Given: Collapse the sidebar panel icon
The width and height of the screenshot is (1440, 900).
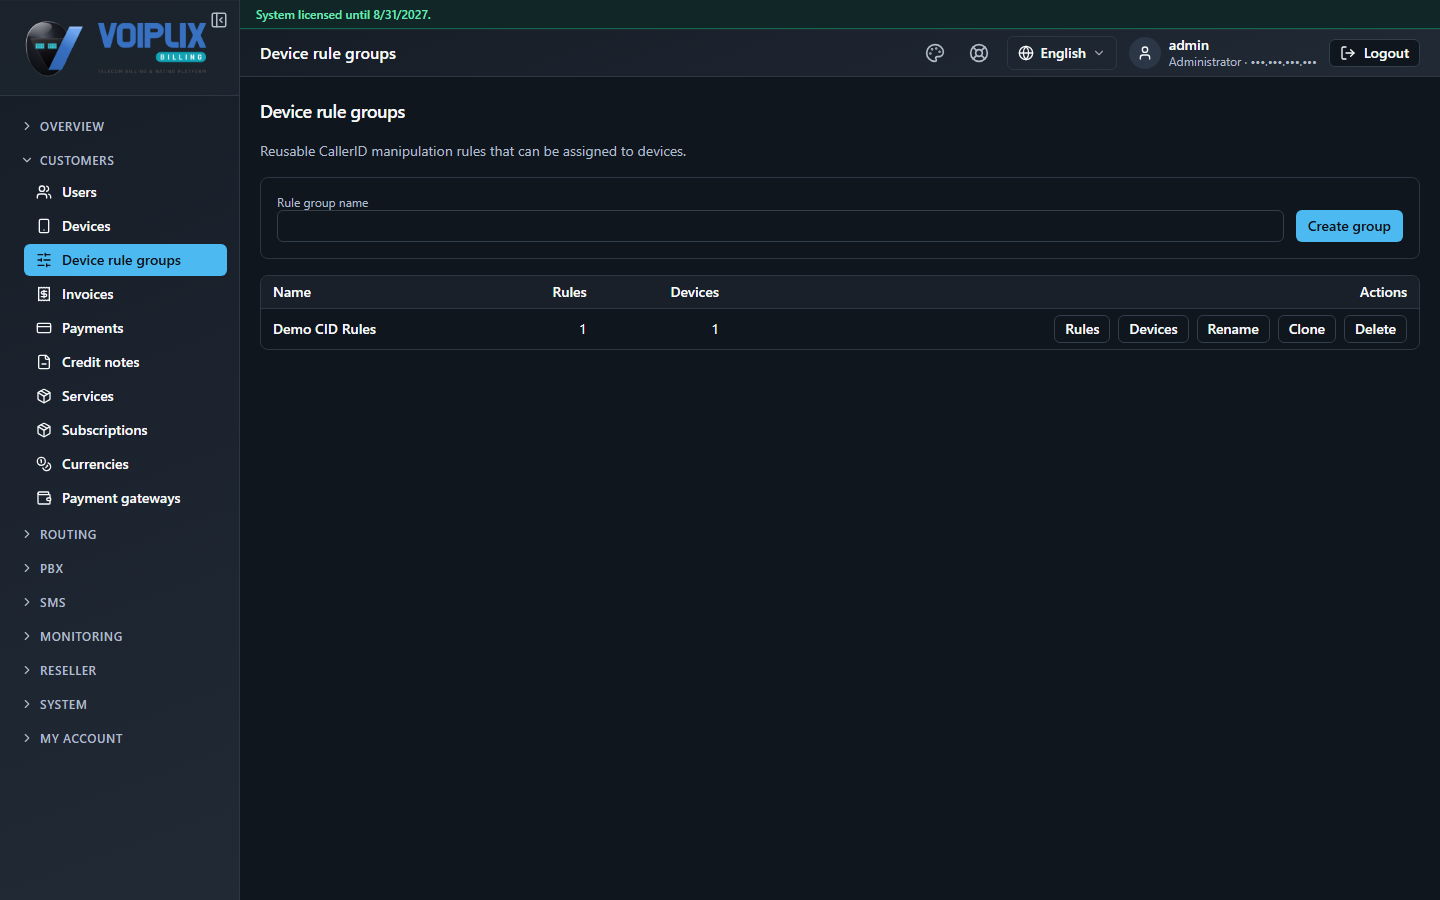Looking at the screenshot, I should pyautogui.click(x=219, y=20).
